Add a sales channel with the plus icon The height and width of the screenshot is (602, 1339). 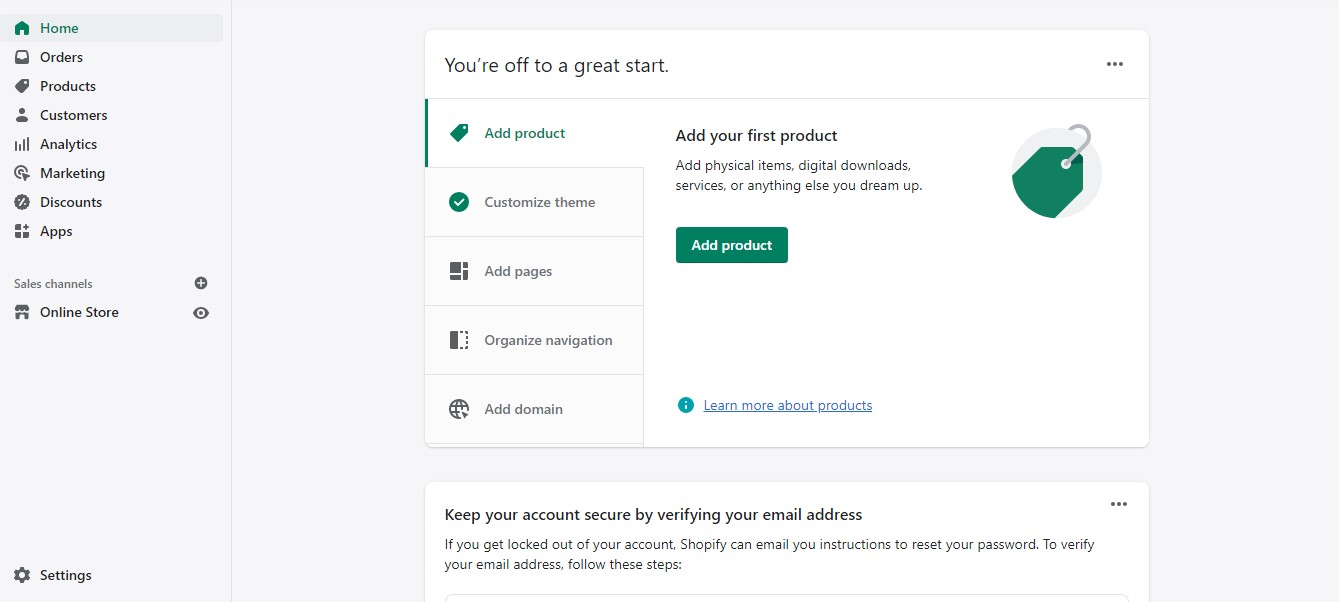click(x=200, y=283)
